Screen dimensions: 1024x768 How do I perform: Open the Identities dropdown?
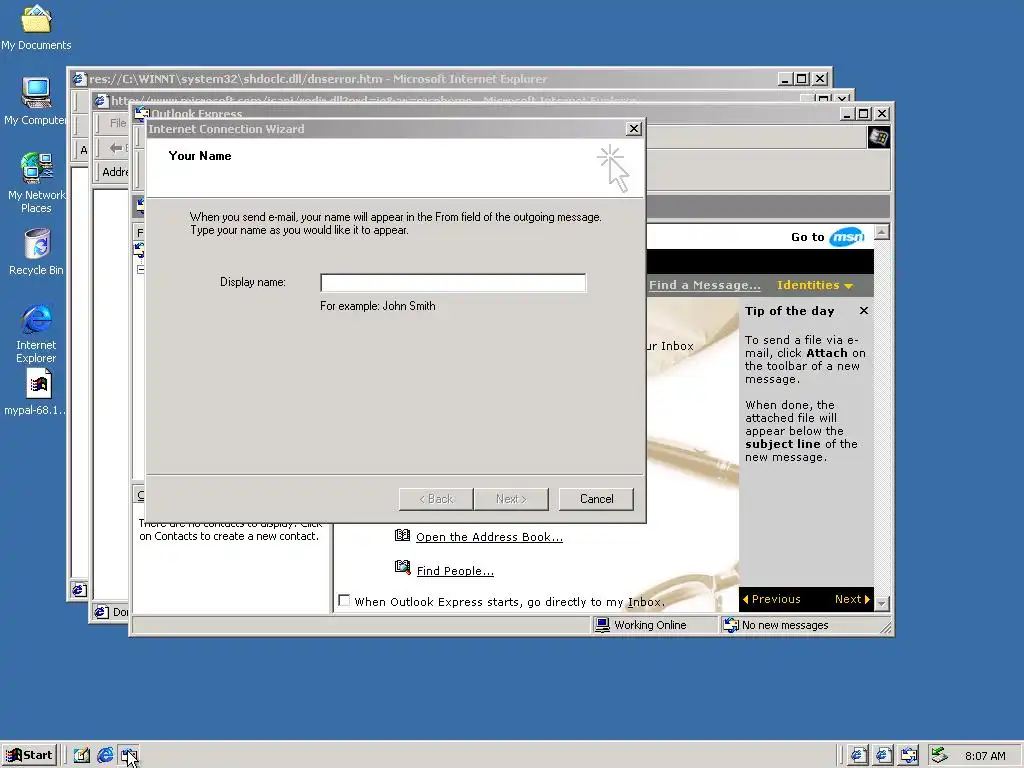(x=814, y=285)
